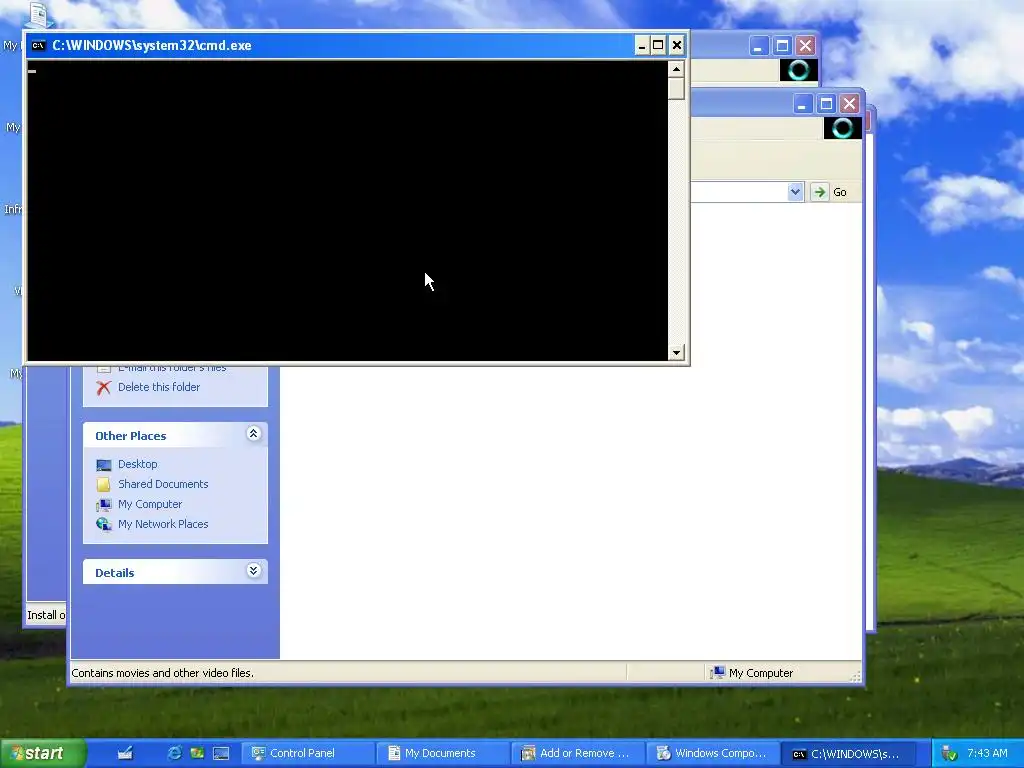Click the security shield tray icon
Image resolution: width=1024 pixels, height=768 pixels.
click(949, 754)
